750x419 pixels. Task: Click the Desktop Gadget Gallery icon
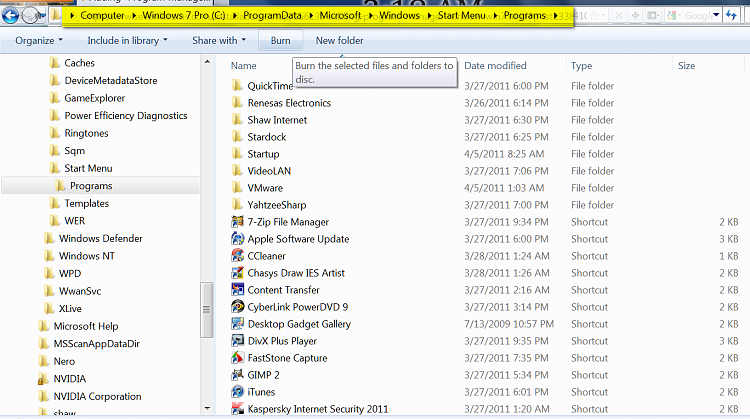[237, 323]
